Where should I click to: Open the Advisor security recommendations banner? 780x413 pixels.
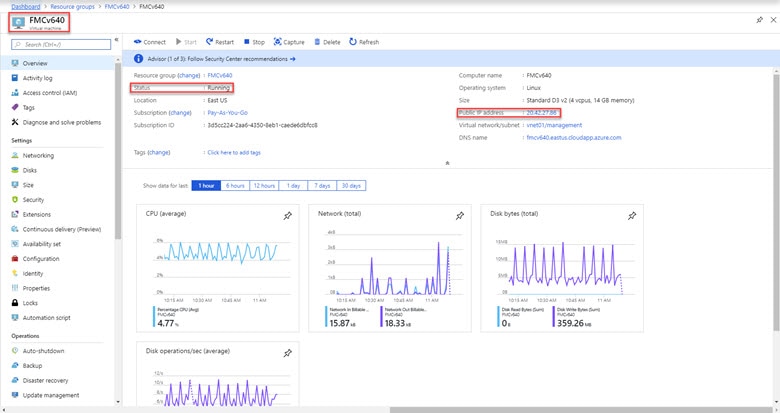coord(215,59)
